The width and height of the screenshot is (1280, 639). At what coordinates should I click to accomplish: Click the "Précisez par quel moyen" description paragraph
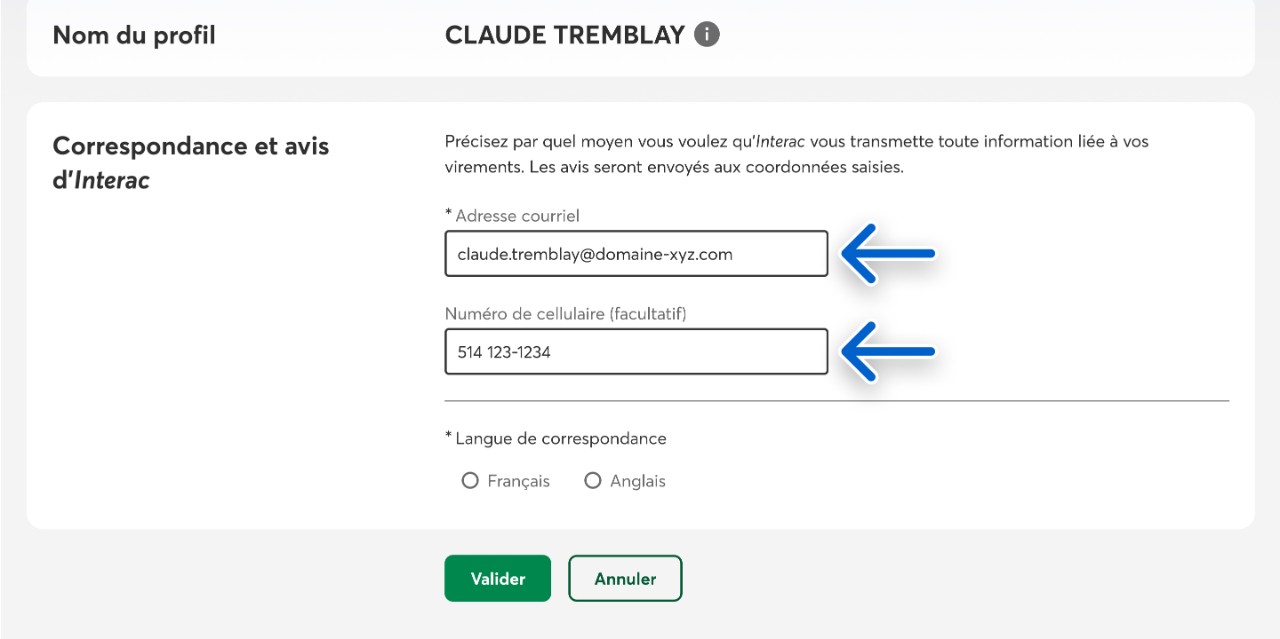pos(796,154)
